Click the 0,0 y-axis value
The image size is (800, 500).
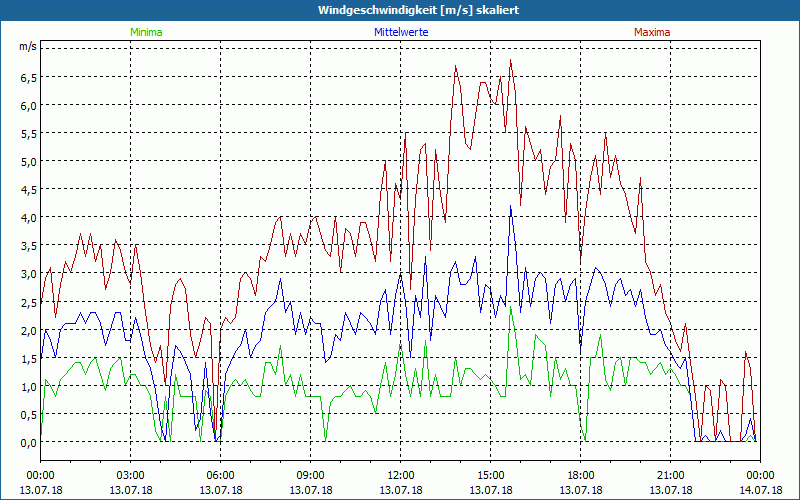(28, 442)
